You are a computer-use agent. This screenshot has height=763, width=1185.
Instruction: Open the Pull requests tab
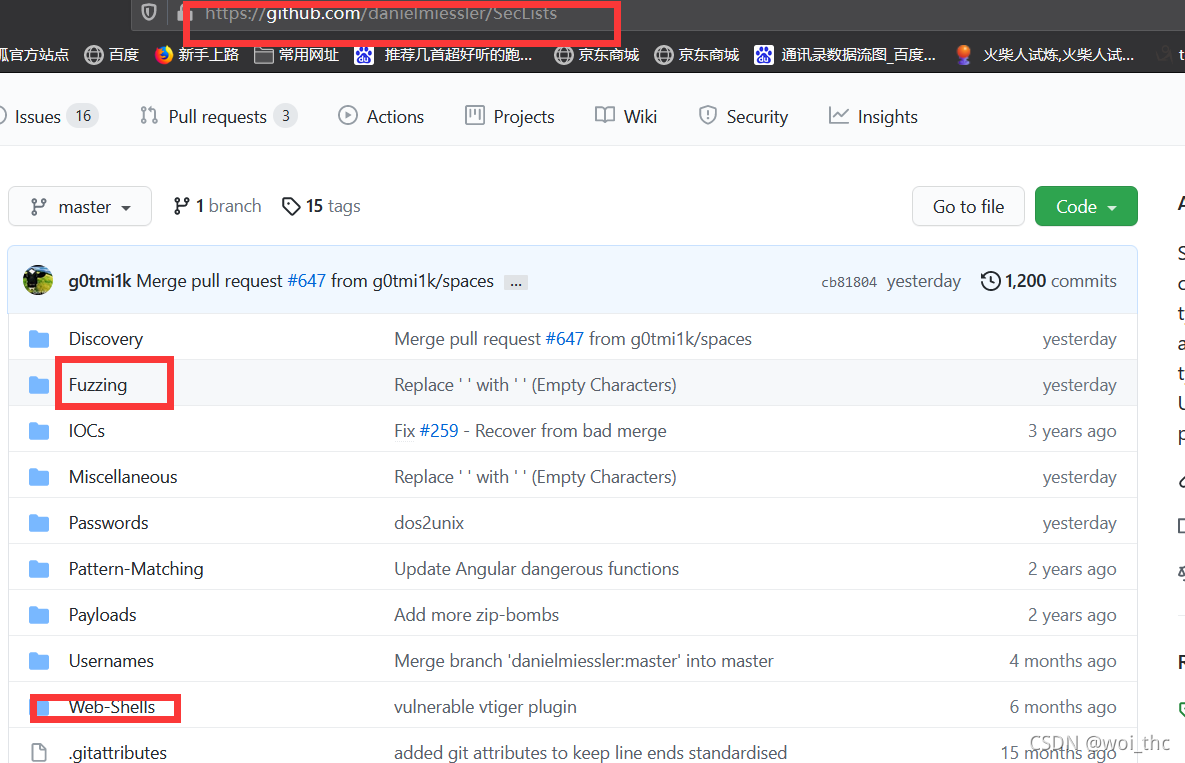tap(218, 116)
